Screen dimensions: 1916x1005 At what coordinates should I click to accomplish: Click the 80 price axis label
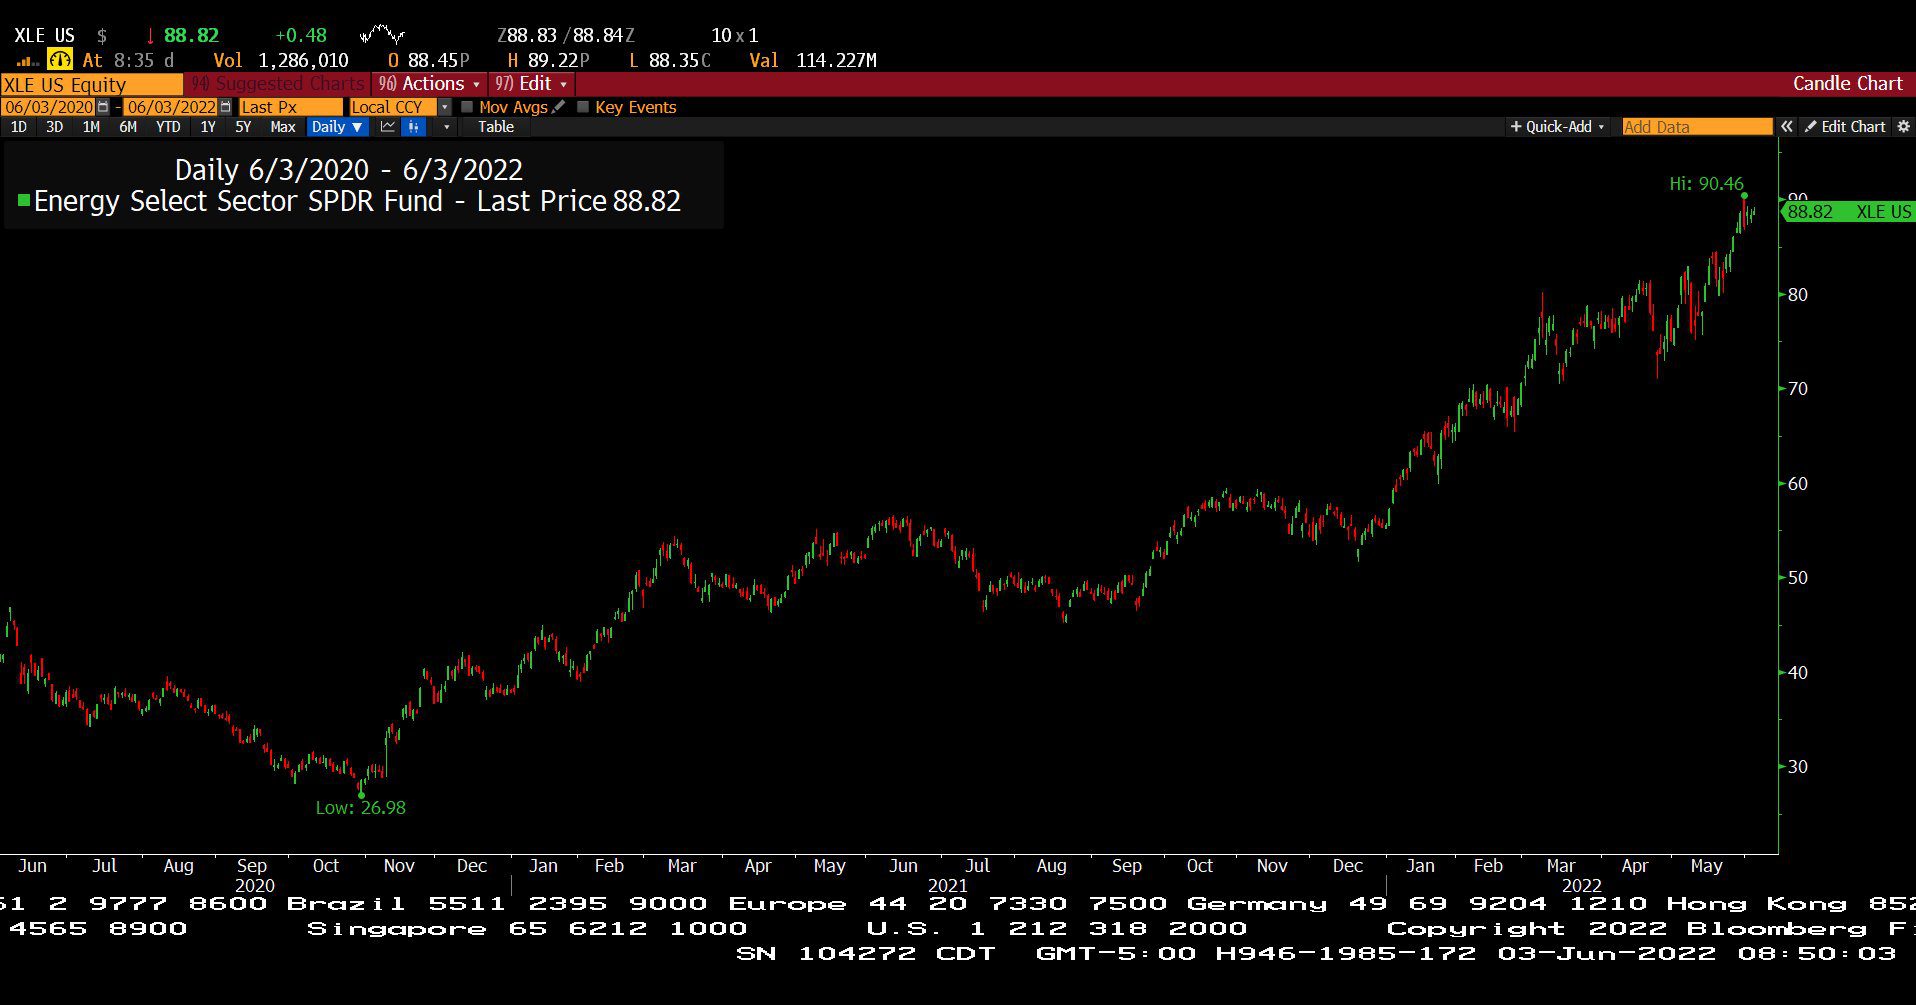click(x=1798, y=295)
